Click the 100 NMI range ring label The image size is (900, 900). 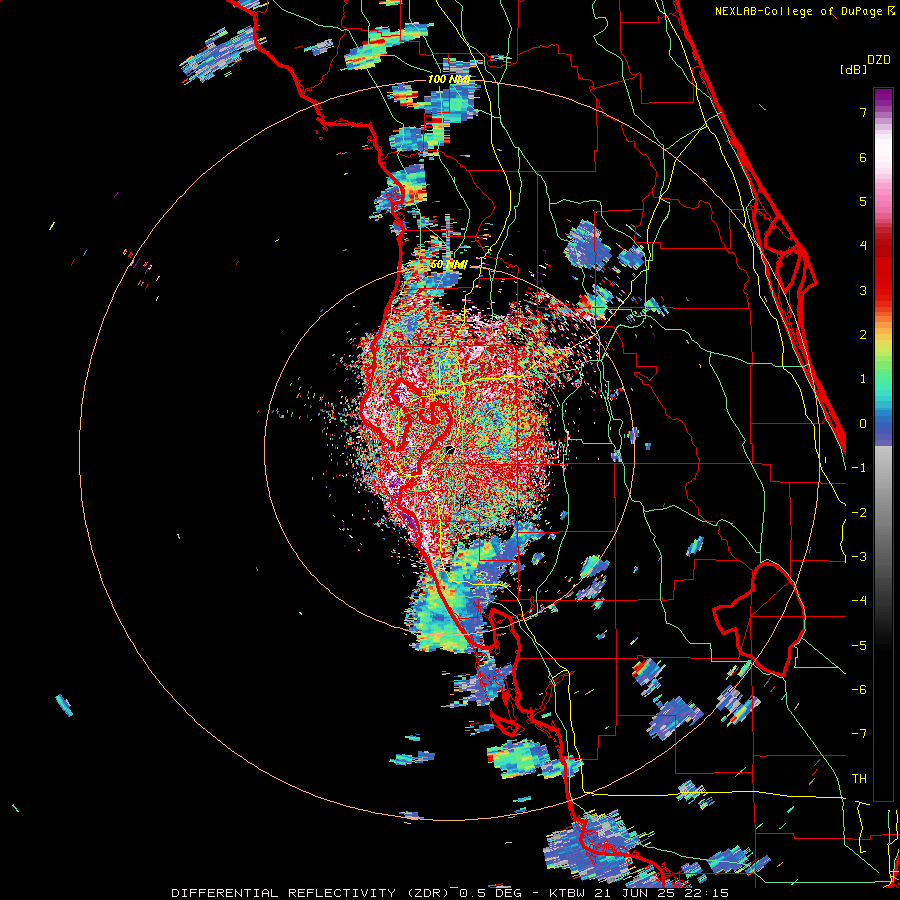[449, 79]
